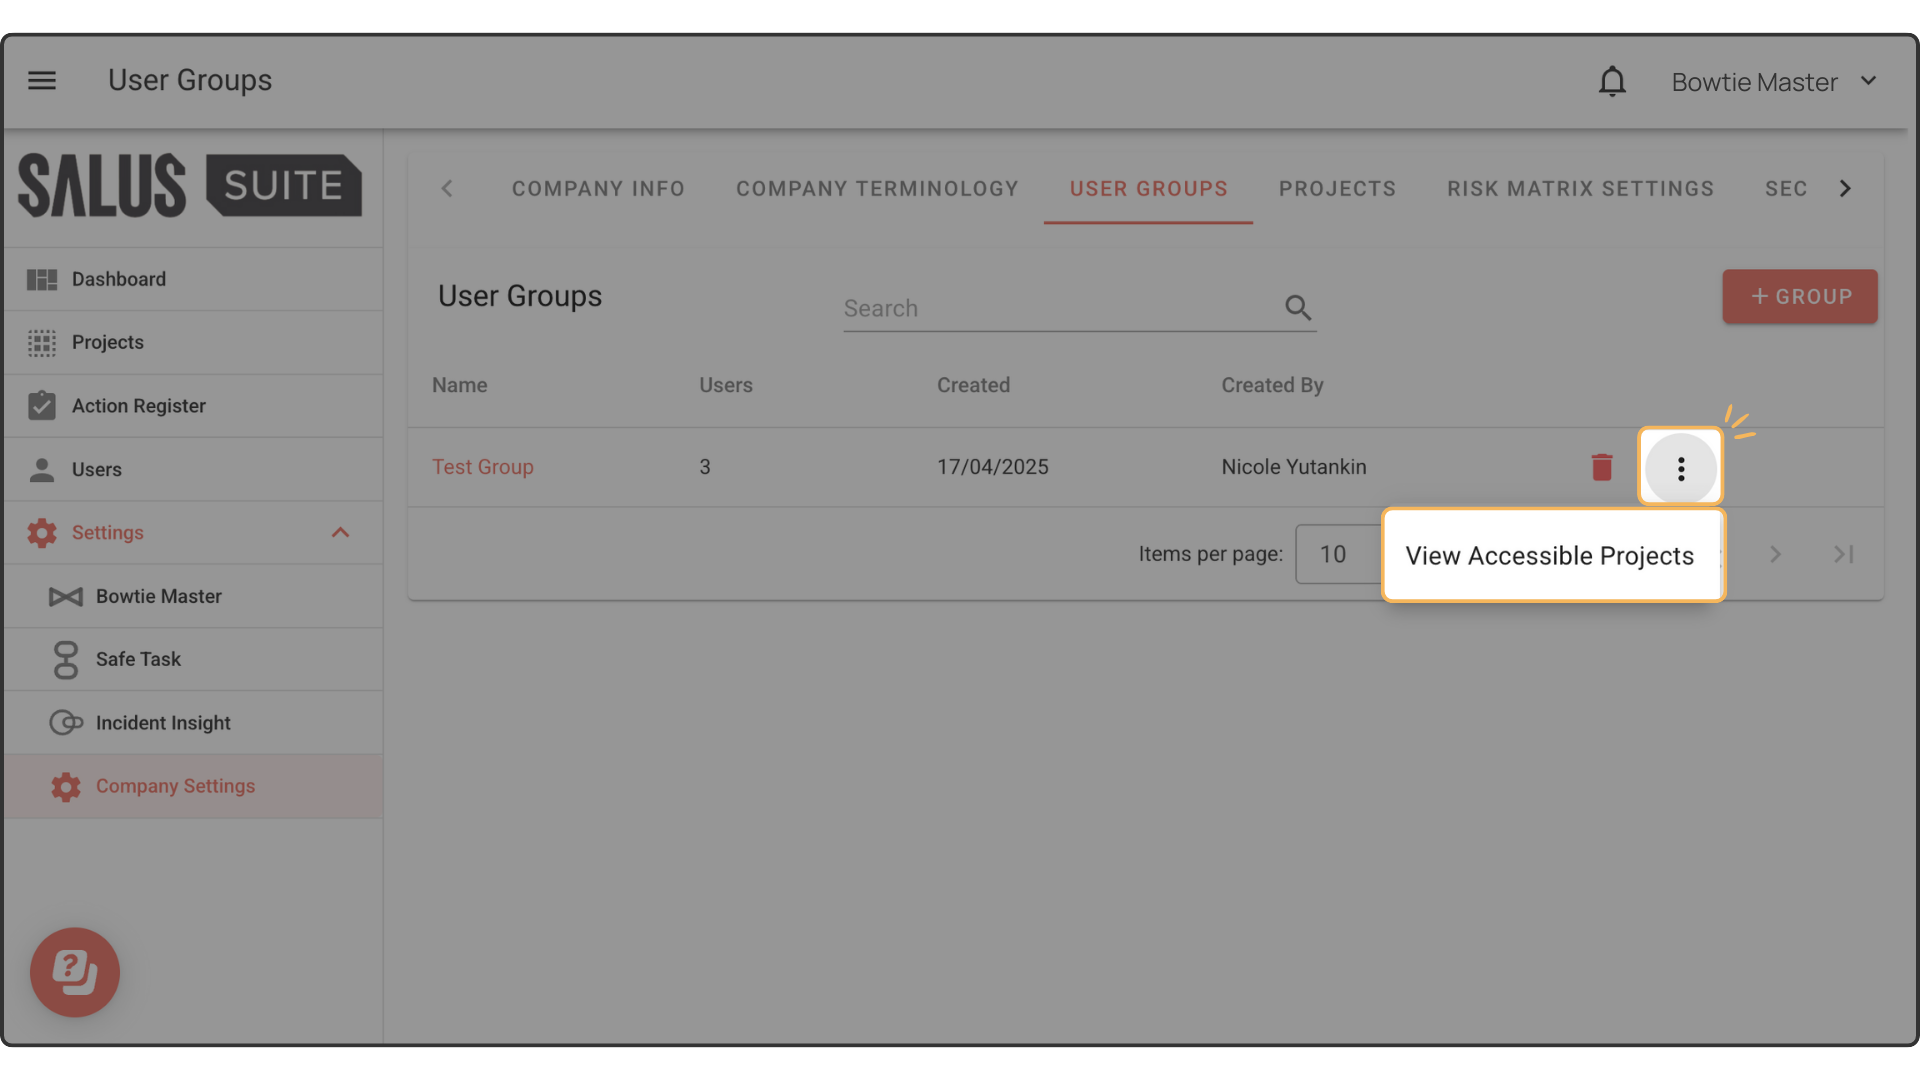Screen dimensions: 1920x1080
Task: Open Bowtie Master settings in sidebar
Action: click(x=158, y=596)
